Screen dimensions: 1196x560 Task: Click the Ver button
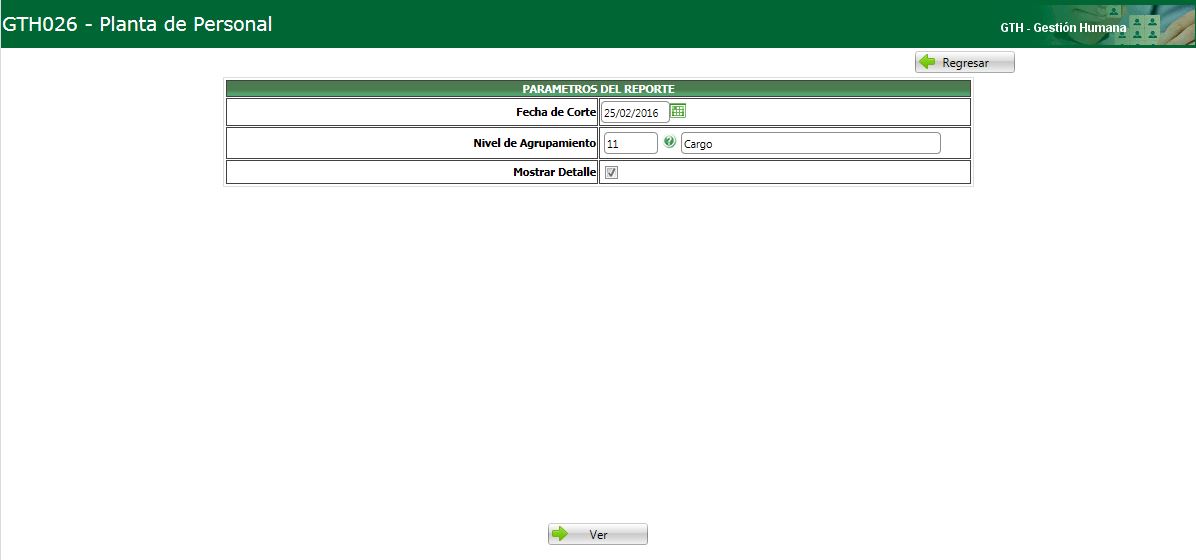(x=598, y=534)
